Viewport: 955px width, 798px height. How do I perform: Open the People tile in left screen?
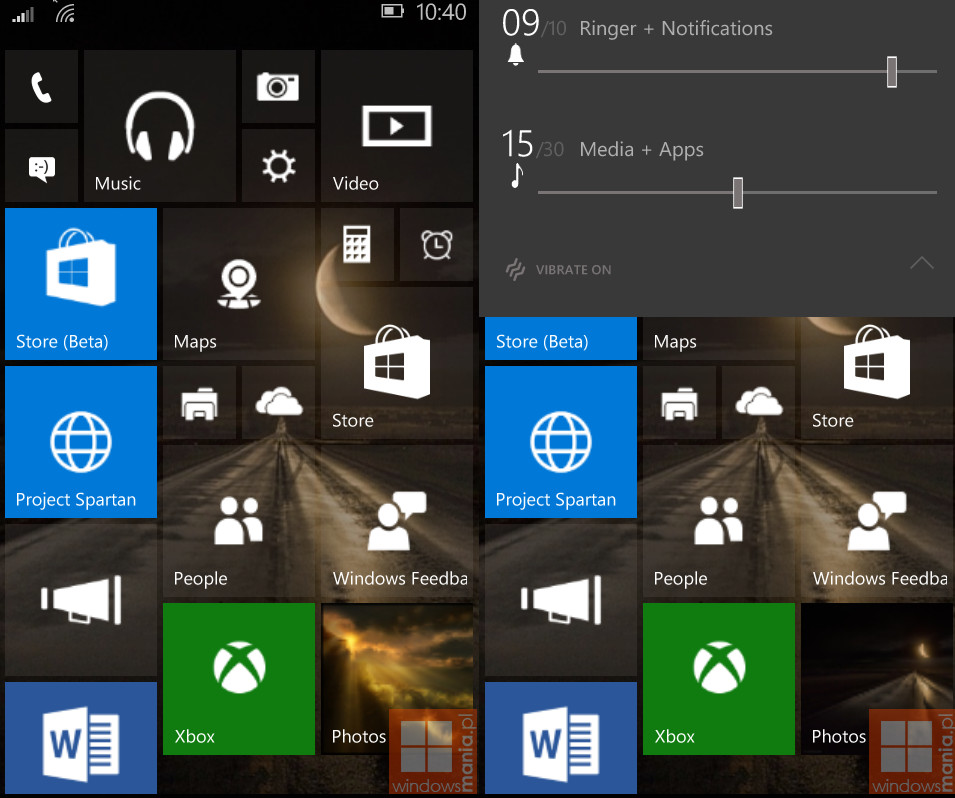(239, 521)
